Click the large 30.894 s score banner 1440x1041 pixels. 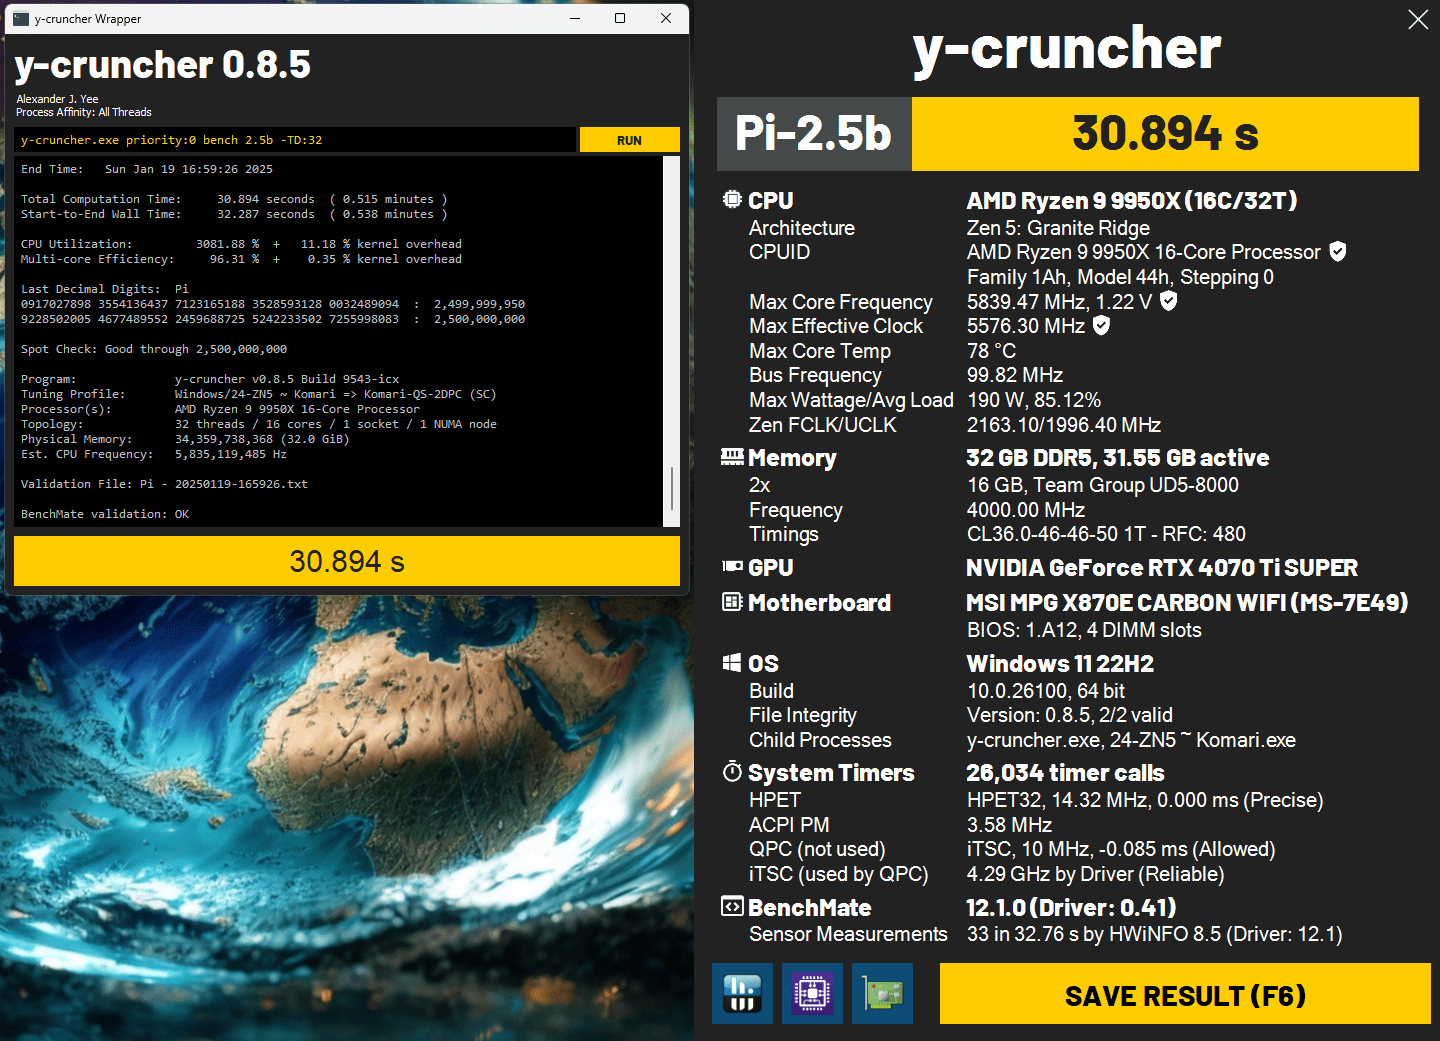[1165, 134]
